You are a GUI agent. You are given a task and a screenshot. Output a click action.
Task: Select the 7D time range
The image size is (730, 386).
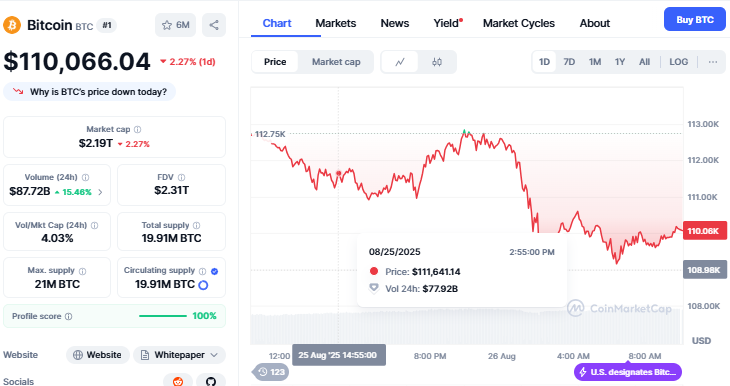pyautogui.click(x=569, y=62)
